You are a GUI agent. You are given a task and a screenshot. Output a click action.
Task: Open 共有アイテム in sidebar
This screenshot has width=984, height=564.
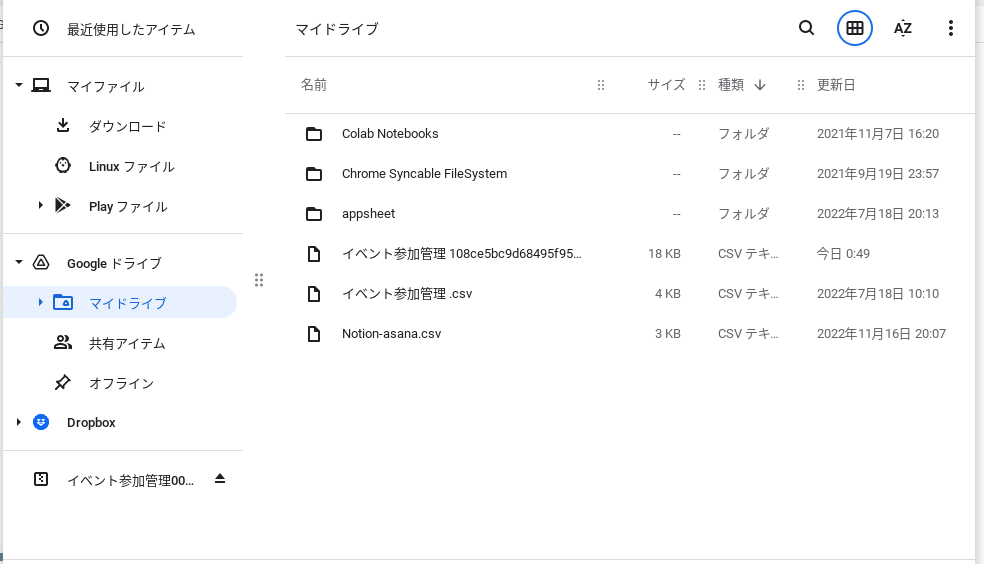coord(127,344)
